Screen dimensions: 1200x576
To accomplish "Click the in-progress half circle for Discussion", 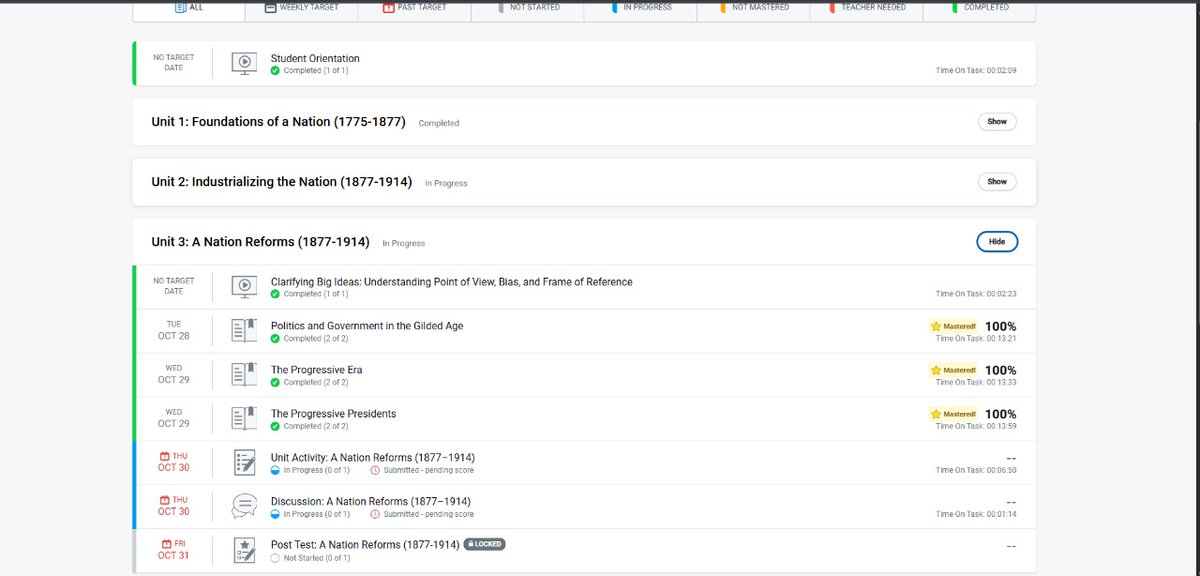I will coord(276,514).
